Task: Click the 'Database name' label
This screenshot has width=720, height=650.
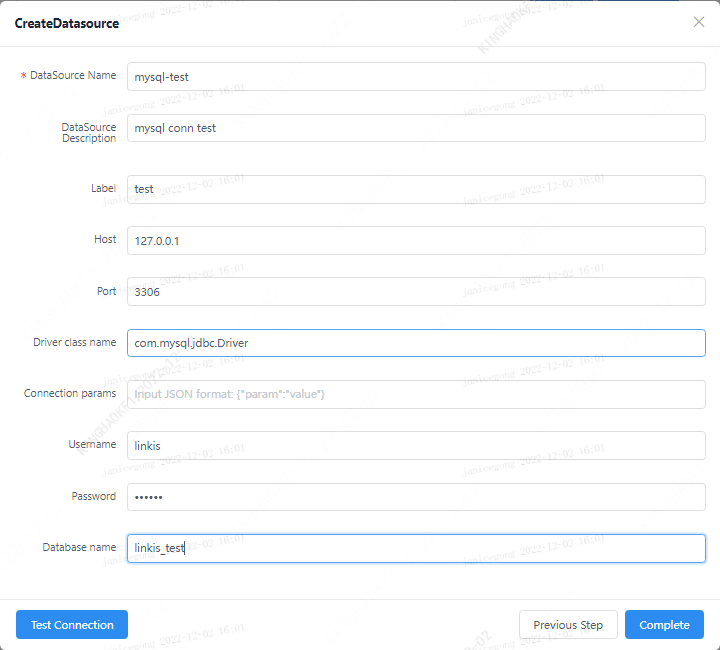Action: (x=79, y=547)
